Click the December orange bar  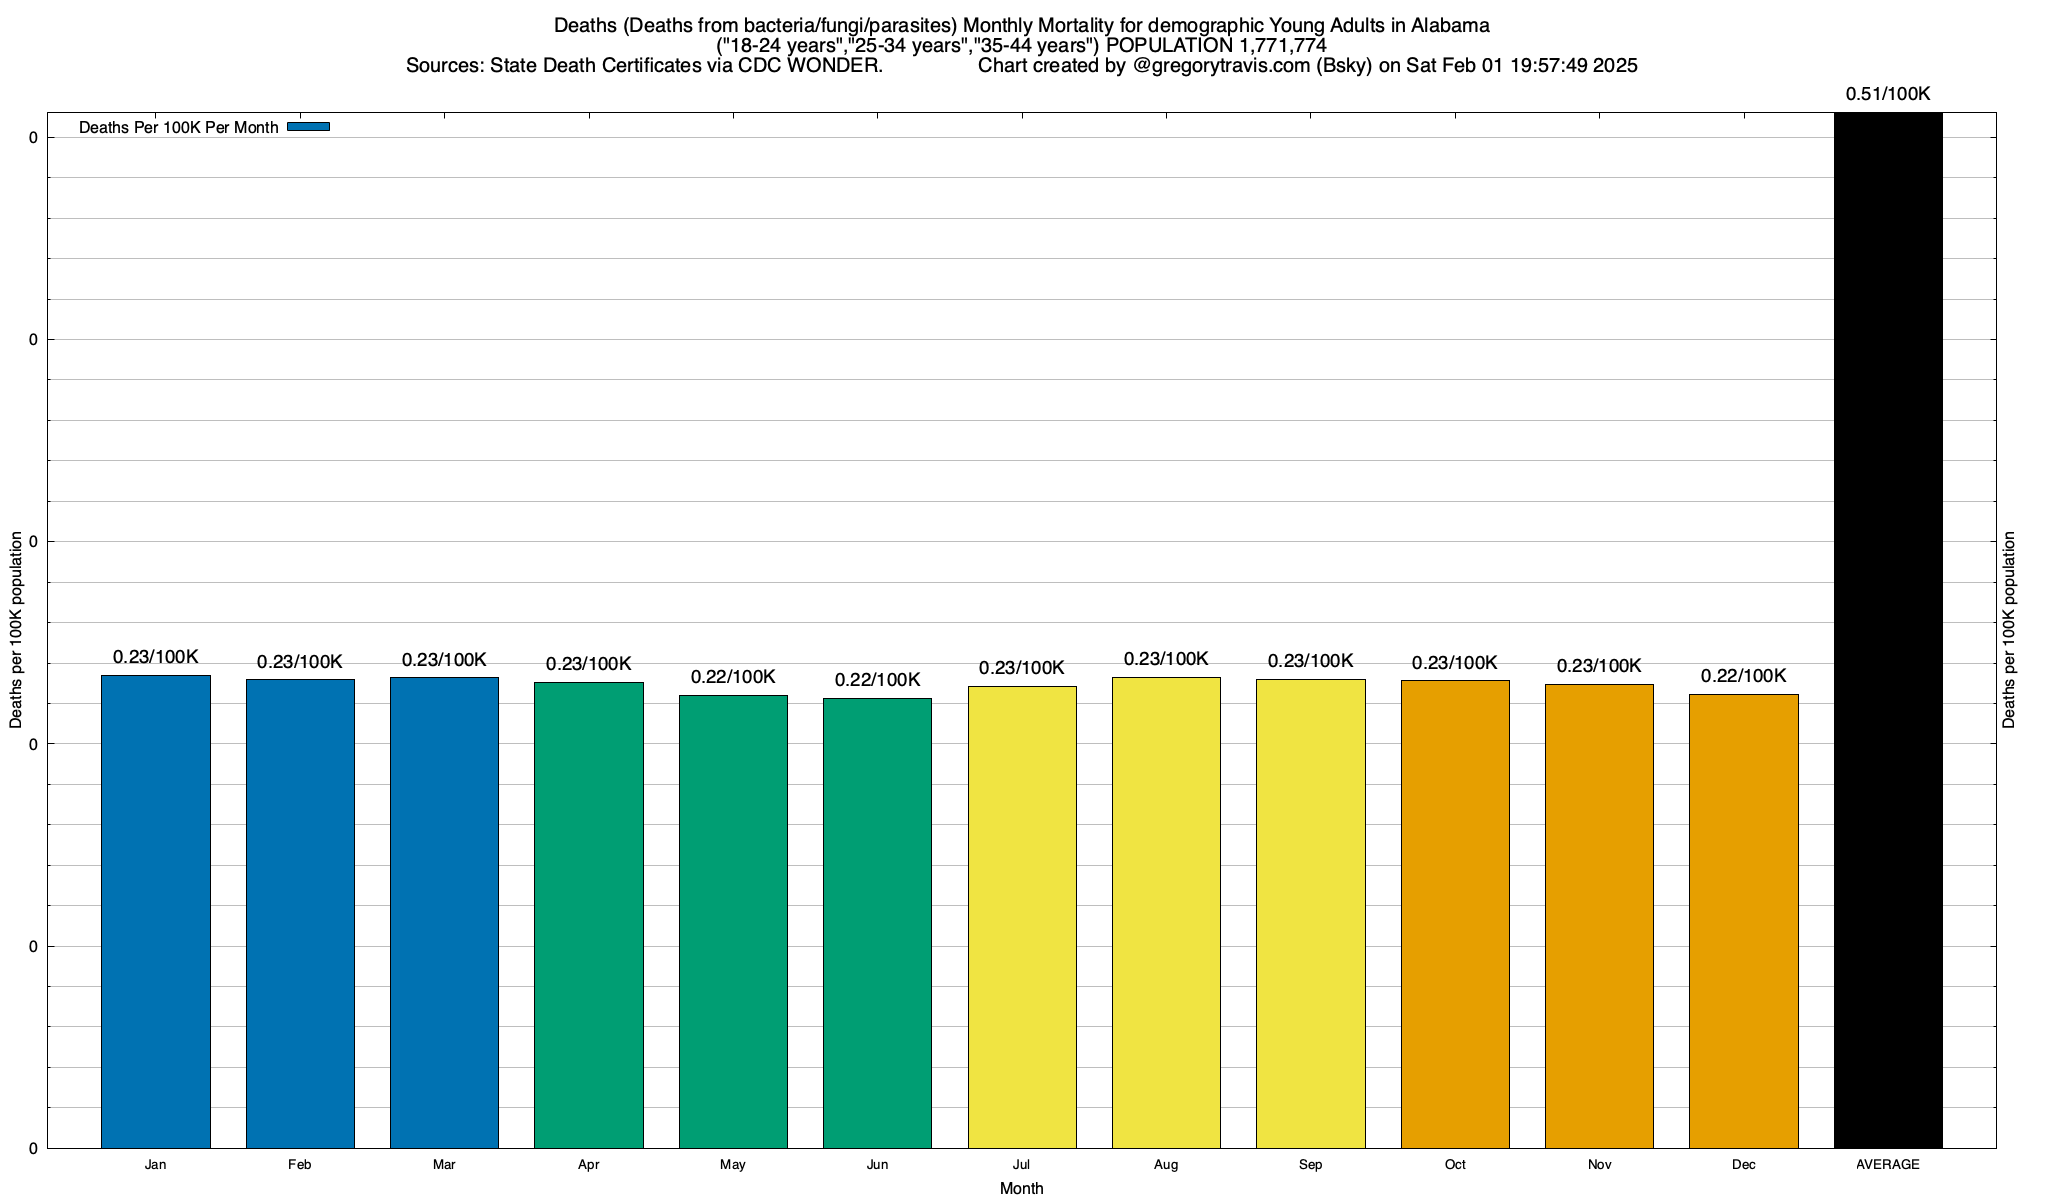point(1743,920)
